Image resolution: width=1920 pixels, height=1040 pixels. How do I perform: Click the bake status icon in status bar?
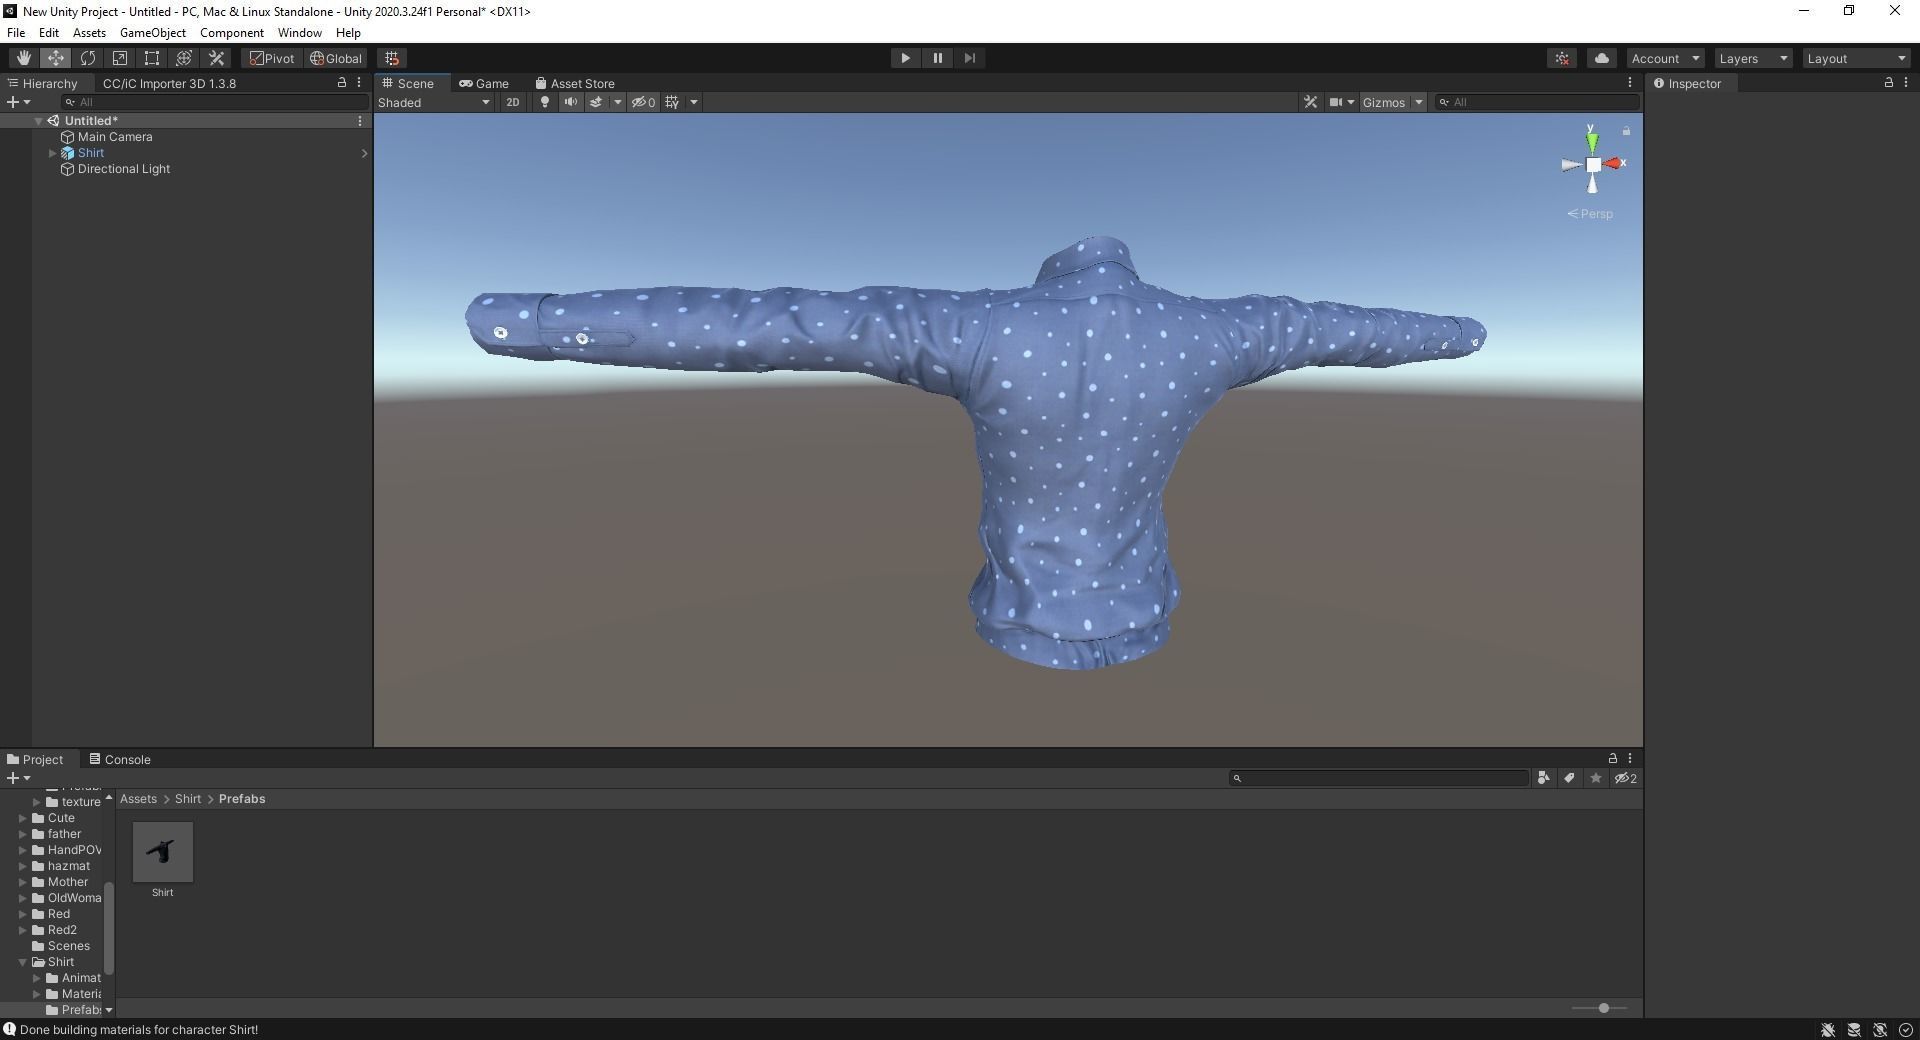pyautogui.click(x=1853, y=1029)
